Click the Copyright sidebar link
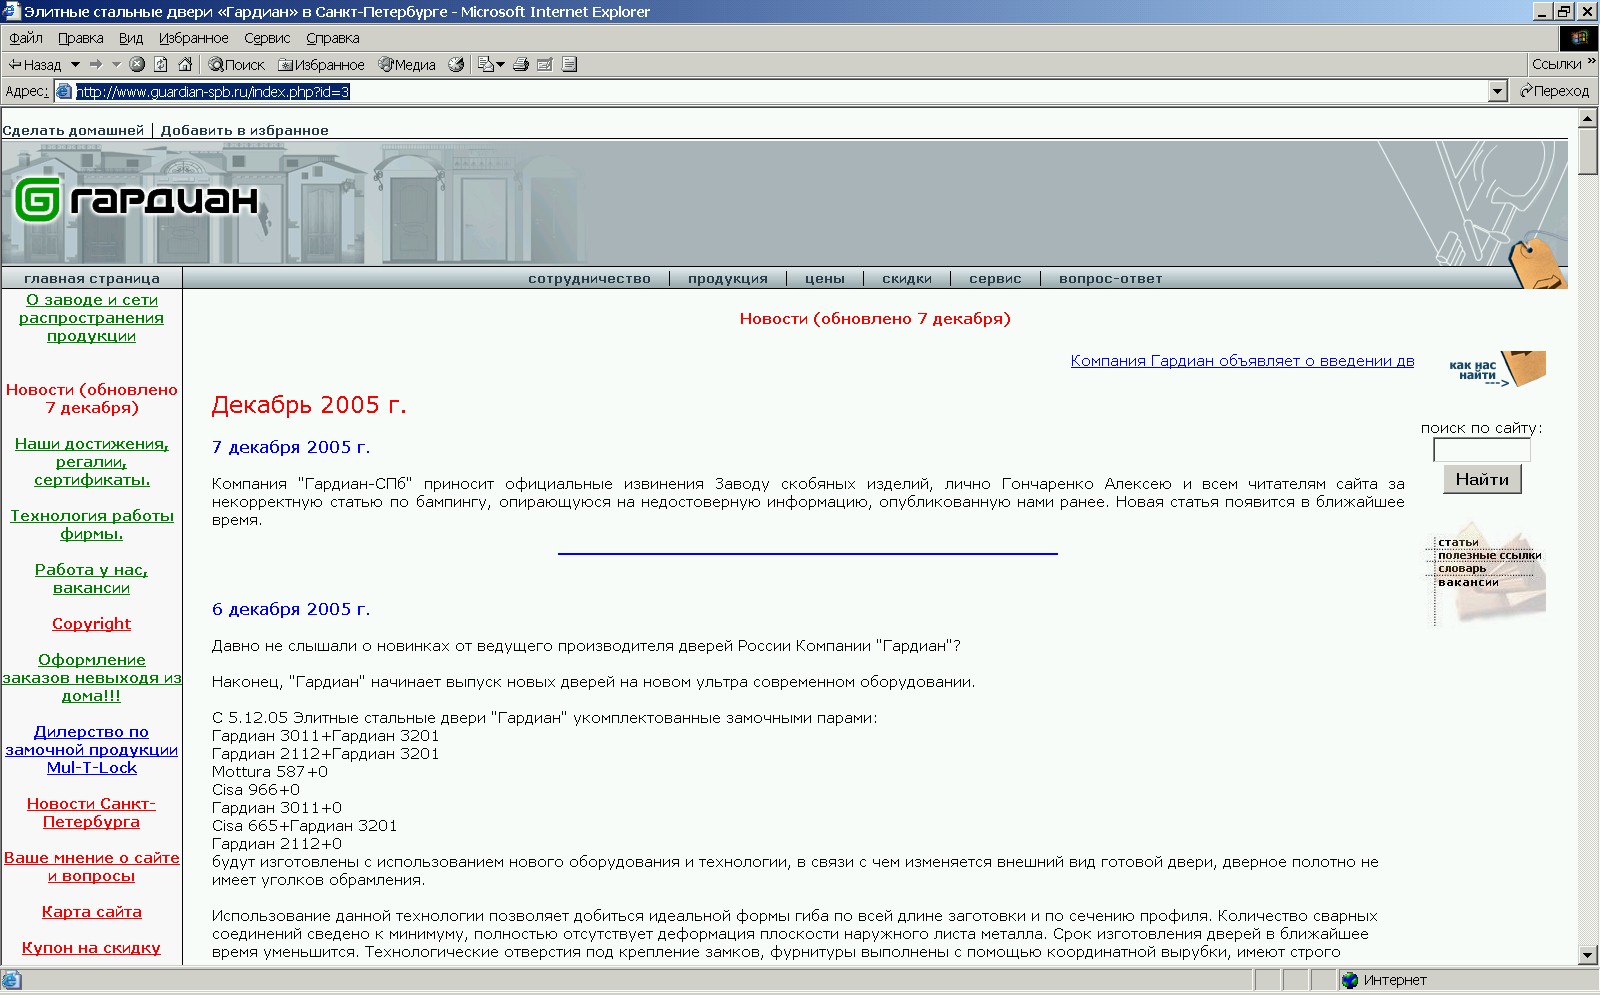1600x995 pixels. (91, 623)
